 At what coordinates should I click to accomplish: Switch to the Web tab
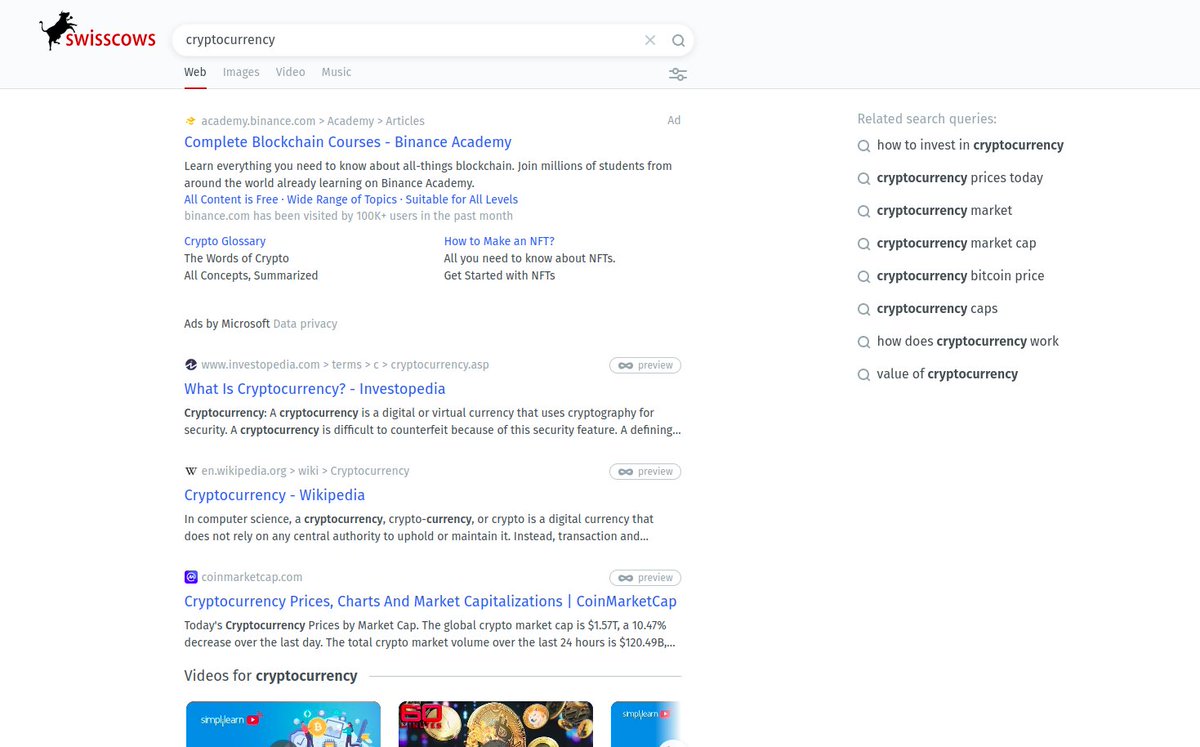(195, 72)
